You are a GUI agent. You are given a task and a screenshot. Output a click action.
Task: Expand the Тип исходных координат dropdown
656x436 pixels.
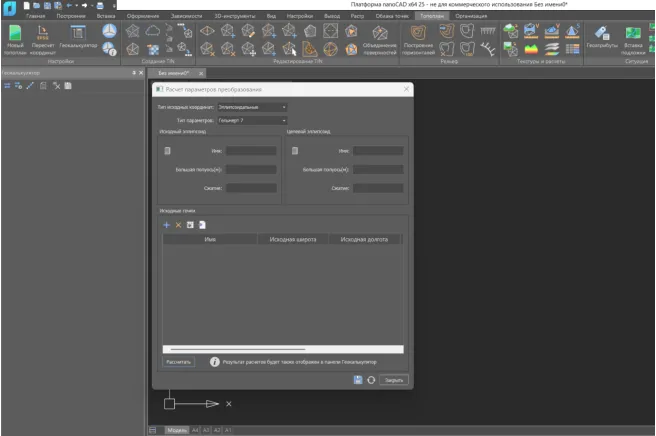tap(284, 107)
